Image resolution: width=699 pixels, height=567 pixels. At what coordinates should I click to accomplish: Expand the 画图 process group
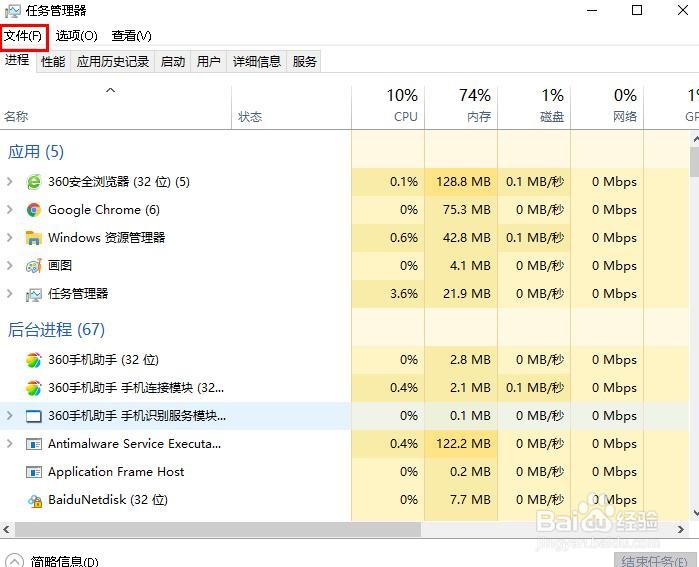(9, 266)
